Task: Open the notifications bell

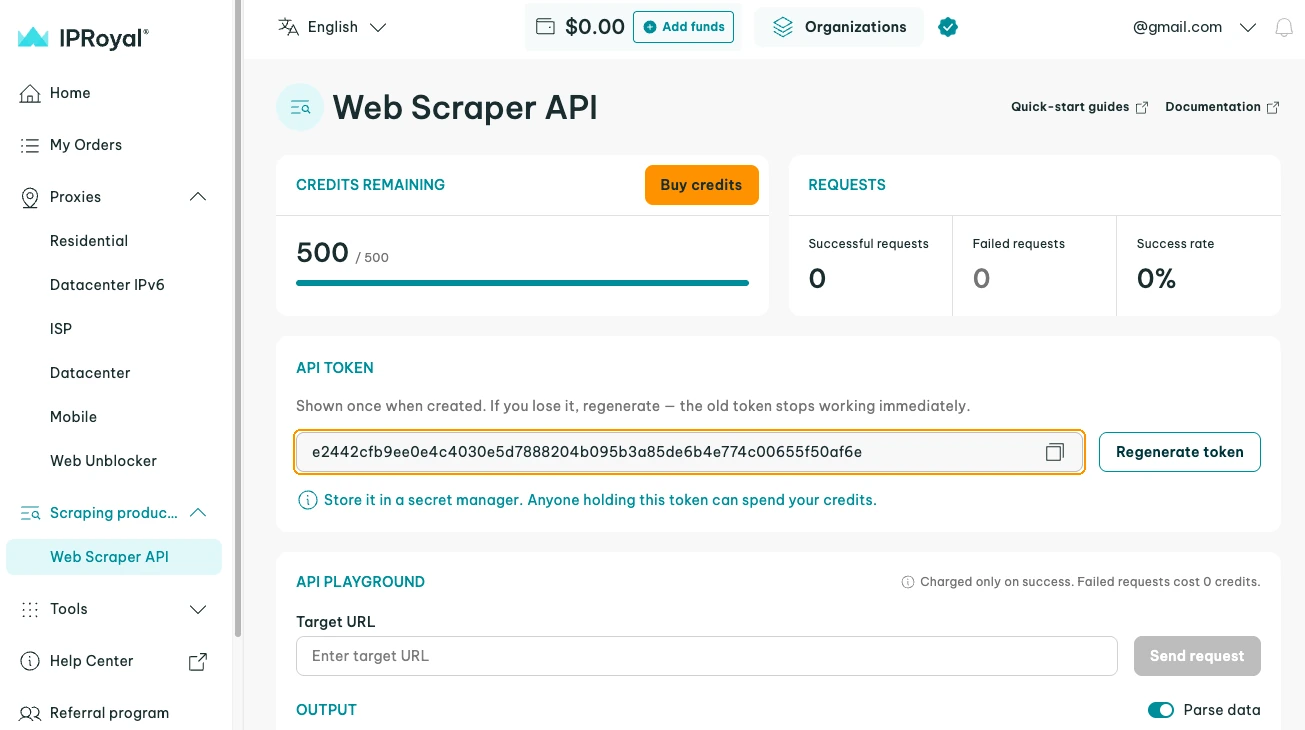Action: (x=1284, y=28)
